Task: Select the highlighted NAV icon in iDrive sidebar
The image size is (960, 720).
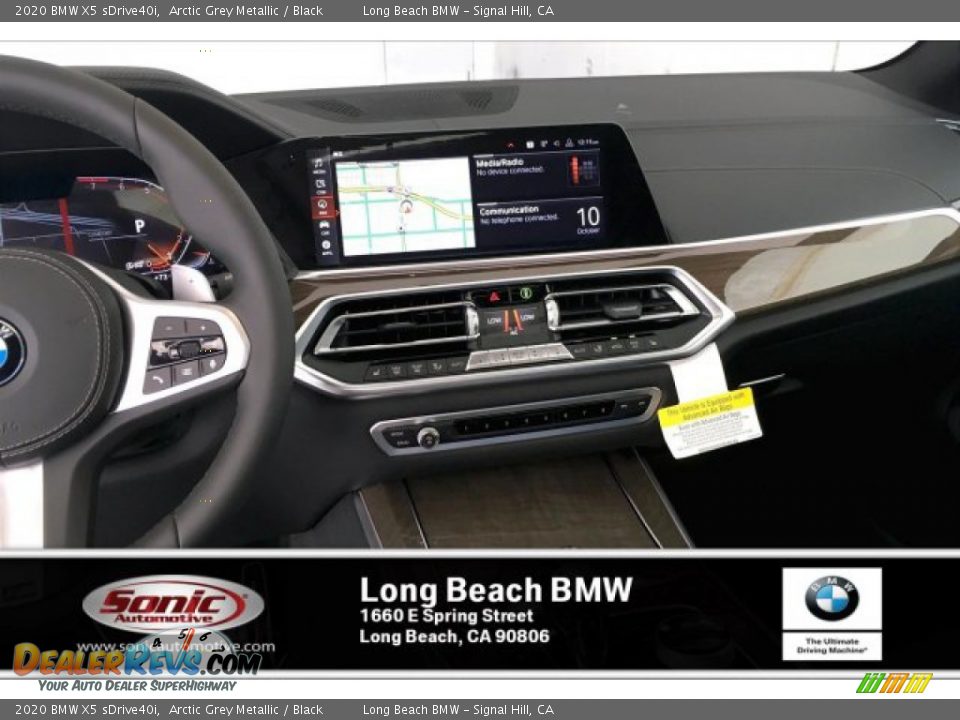Action: 322,207
